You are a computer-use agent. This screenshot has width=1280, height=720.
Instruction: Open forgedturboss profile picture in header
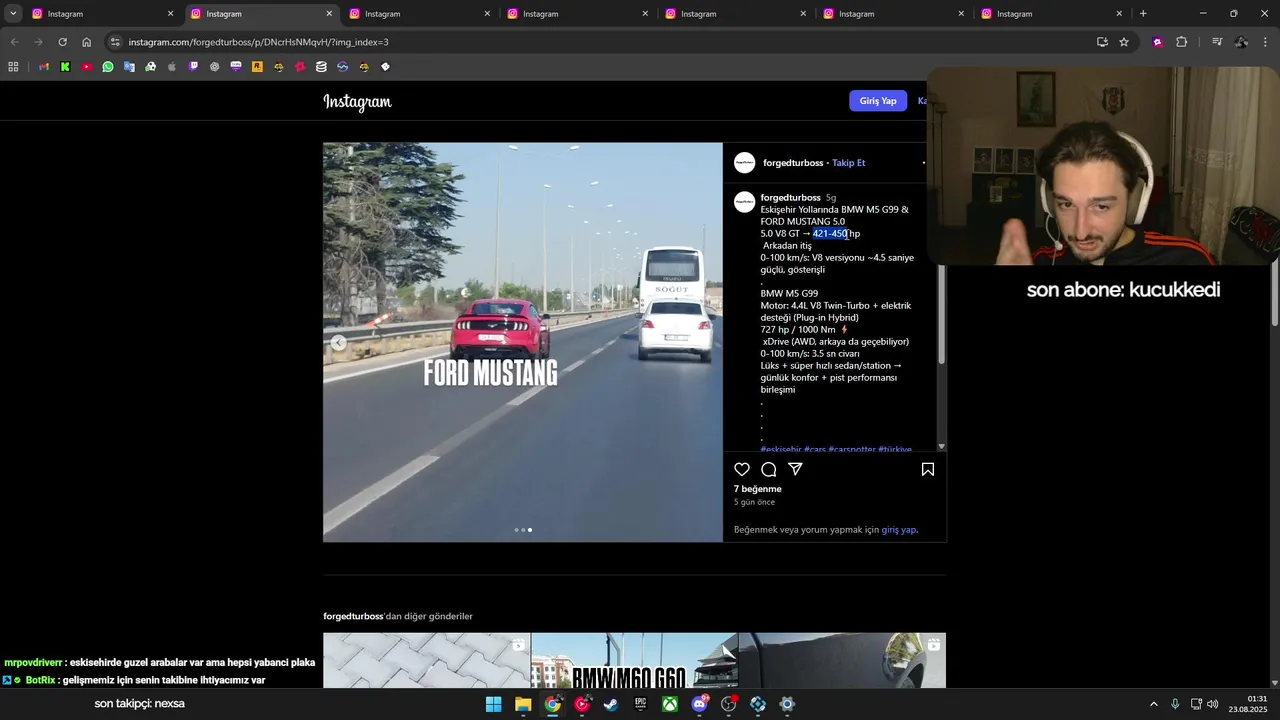click(745, 163)
